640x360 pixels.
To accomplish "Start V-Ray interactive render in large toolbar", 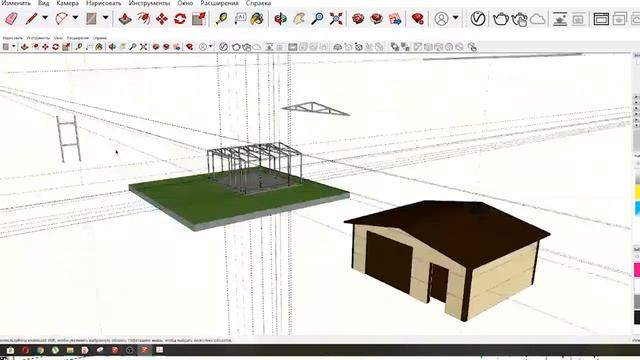I will pyautogui.click(x=520, y=19).
